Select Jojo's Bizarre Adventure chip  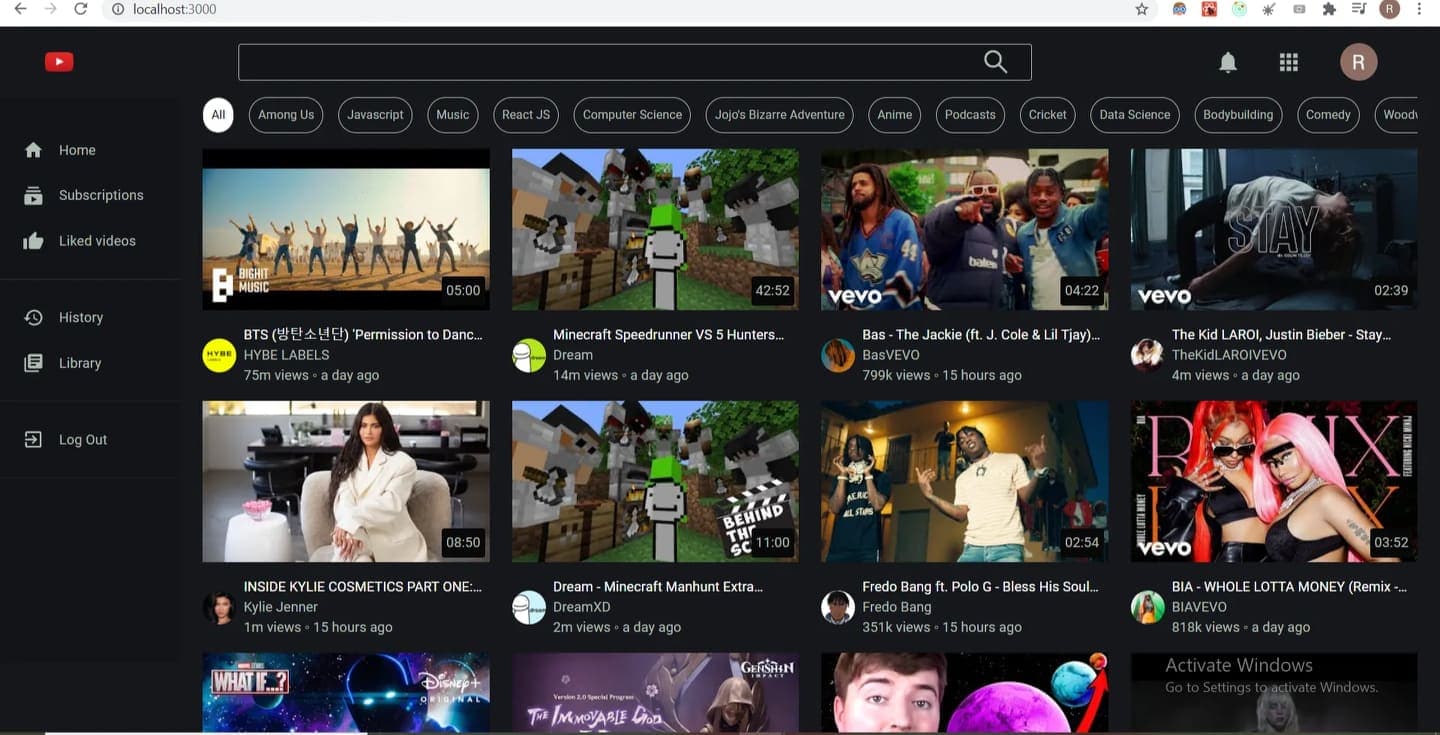(780, 115)
